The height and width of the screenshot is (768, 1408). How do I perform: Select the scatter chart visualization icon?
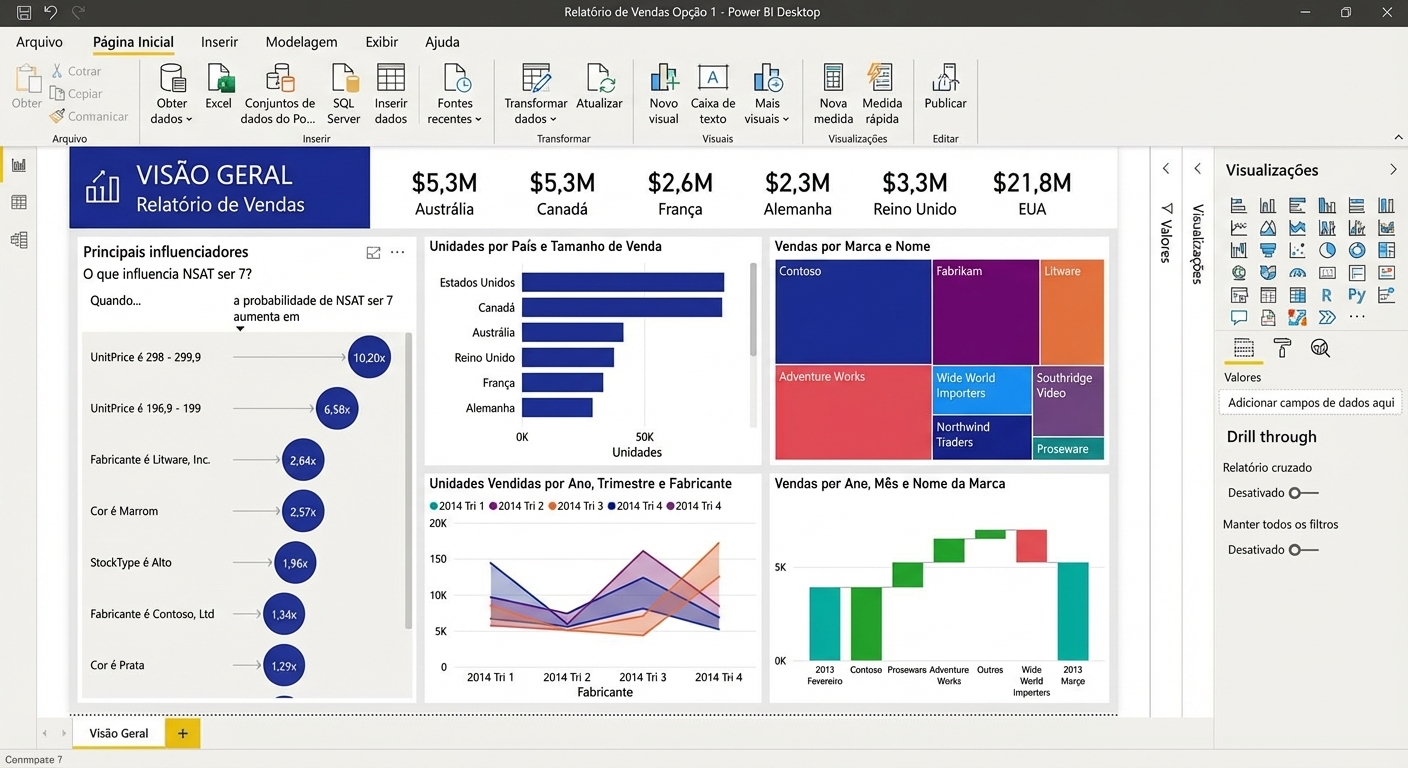point(1297,250)
